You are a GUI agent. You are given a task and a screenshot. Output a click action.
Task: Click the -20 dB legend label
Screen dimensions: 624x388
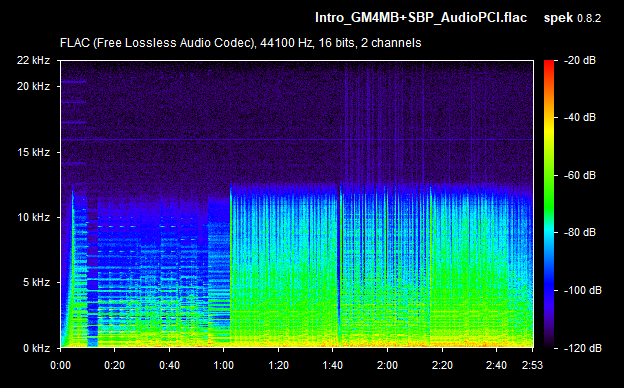(580, 60)
